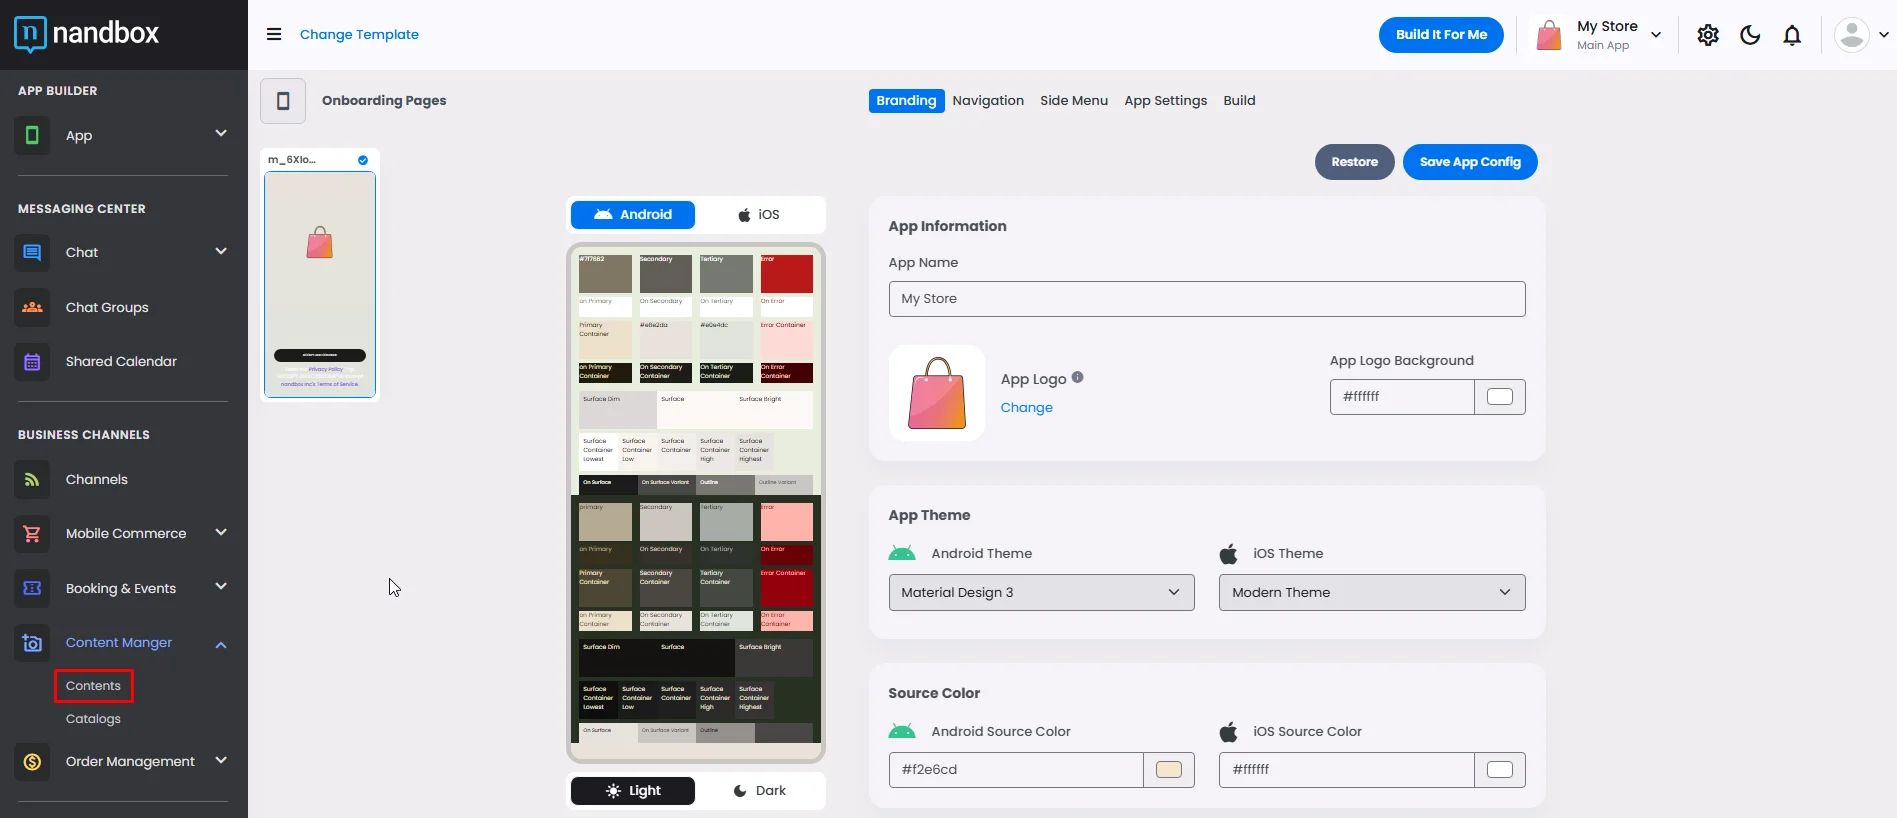Viewport: 1897px width, 818px height.
Task: Open the Navigation tab
Action: pos(988,101)
